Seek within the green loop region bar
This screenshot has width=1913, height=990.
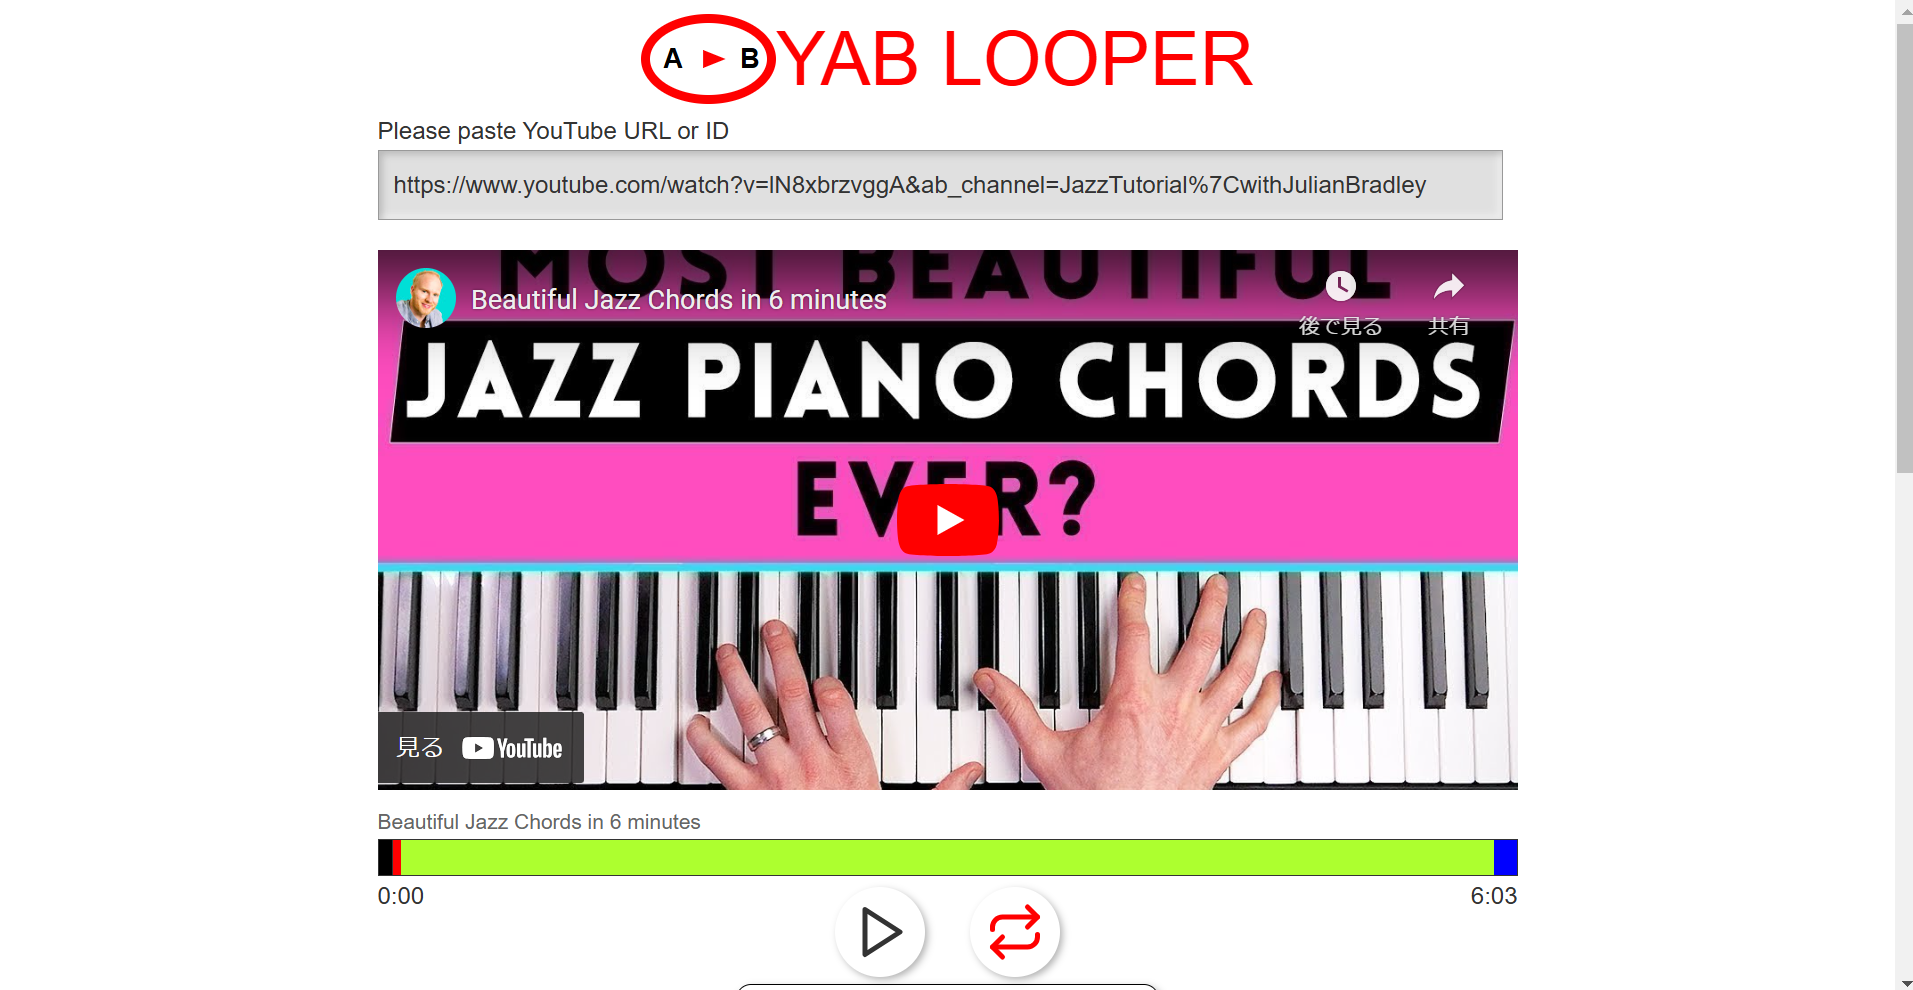tap(947, 858)
